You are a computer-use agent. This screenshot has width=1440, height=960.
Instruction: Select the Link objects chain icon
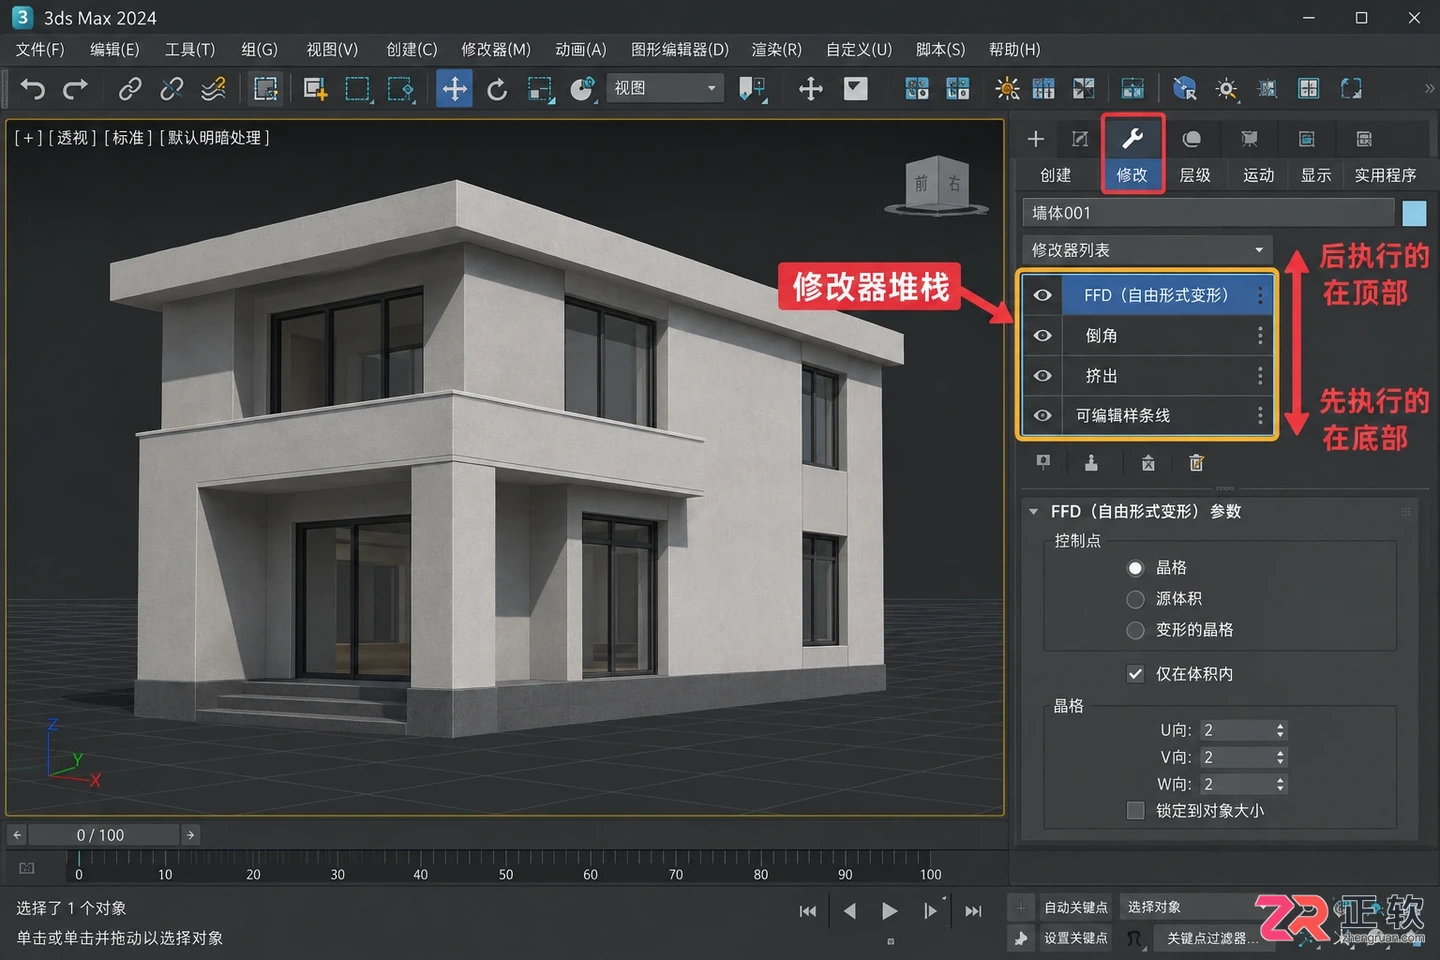tap(129, 89)
